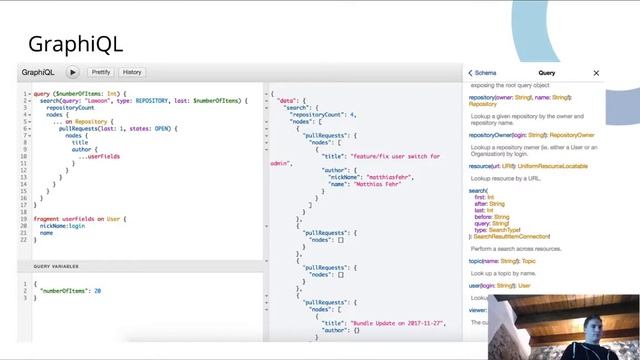The image size is (640, 360).
Task: Go back to Schema in docs
Action: [482, 73]
